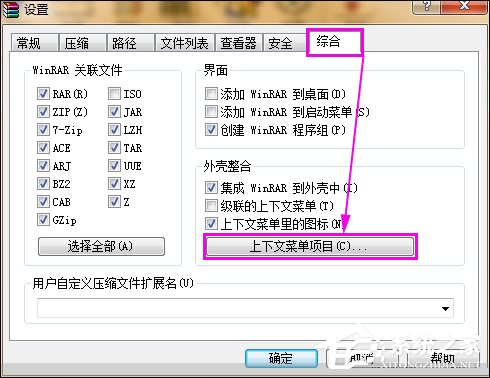Uncheck 集成 WinRAR 到外壳中 option

[x=211, y=188]
